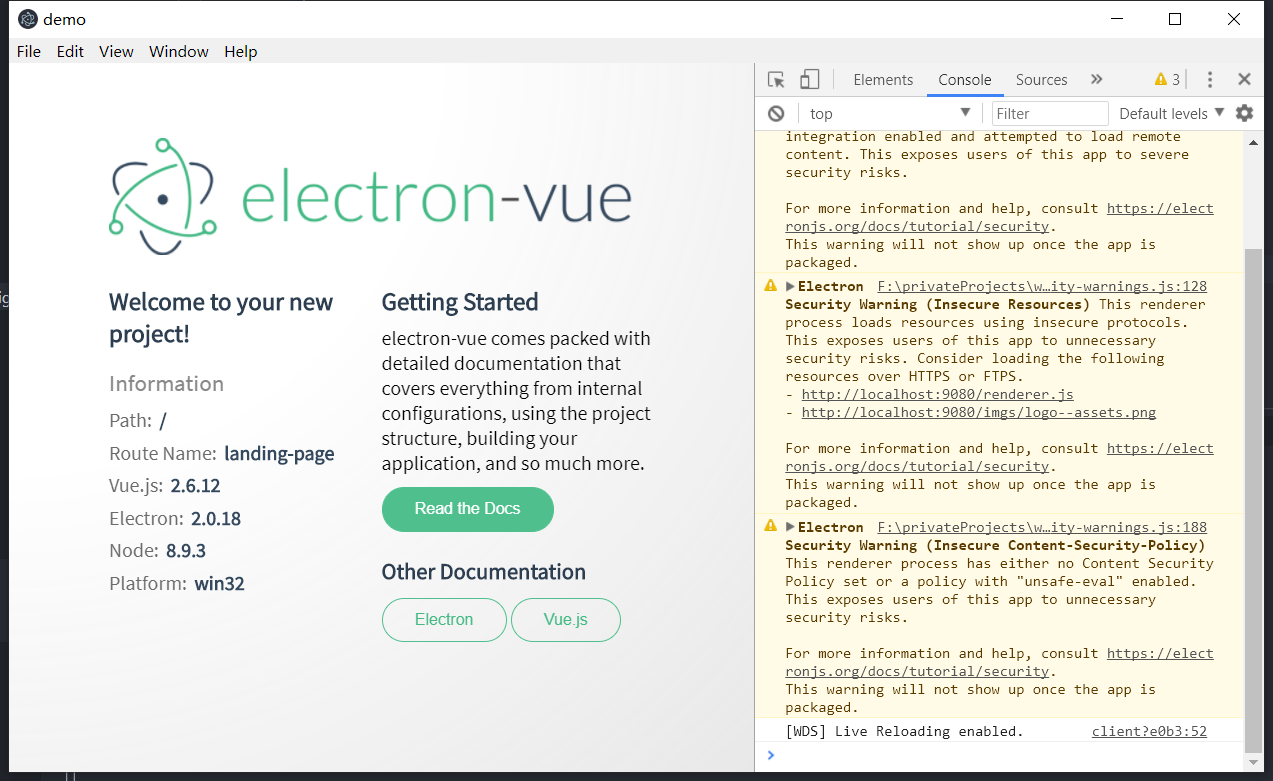Viewport: 1273px width, 781px height.
Task: Click the warning count badge showing 3
Action: (1167, 80)
